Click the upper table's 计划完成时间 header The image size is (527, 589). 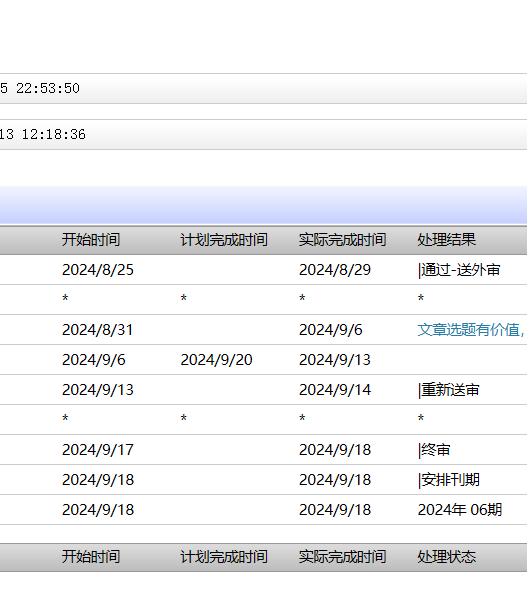click(224, 240)
